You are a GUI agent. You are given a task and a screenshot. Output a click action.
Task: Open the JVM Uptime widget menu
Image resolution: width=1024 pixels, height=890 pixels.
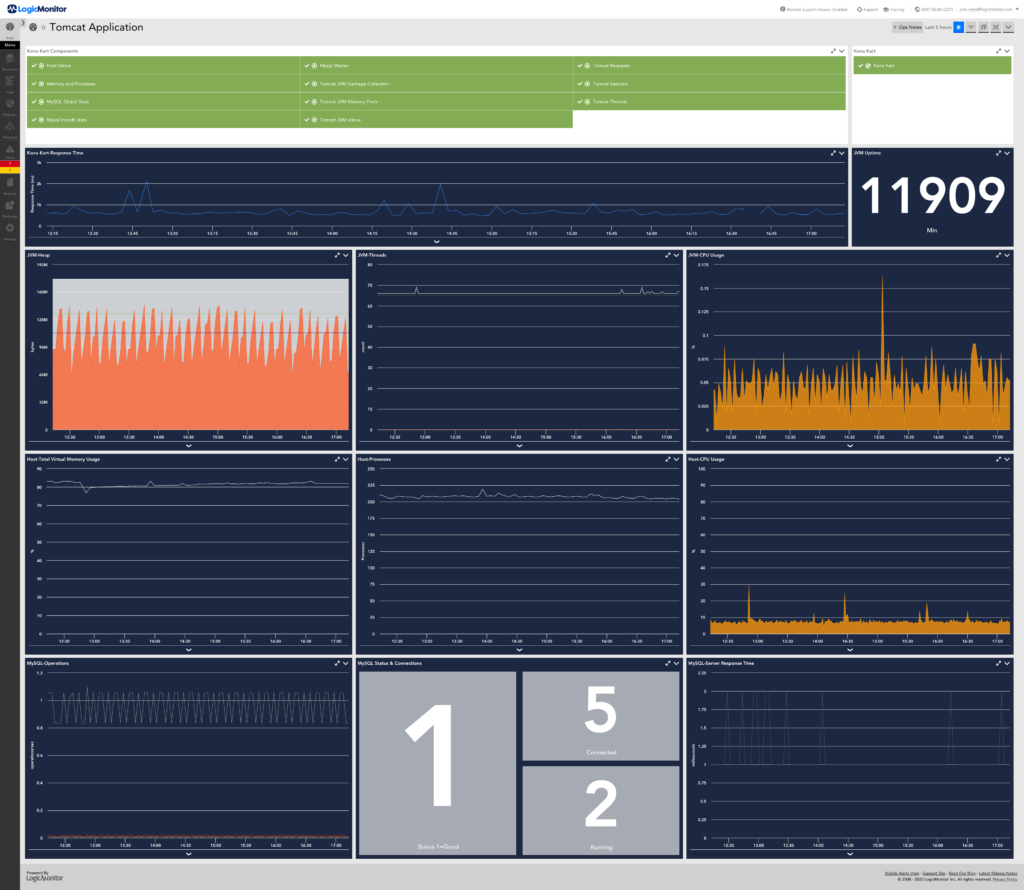[x=1007, y=153]
